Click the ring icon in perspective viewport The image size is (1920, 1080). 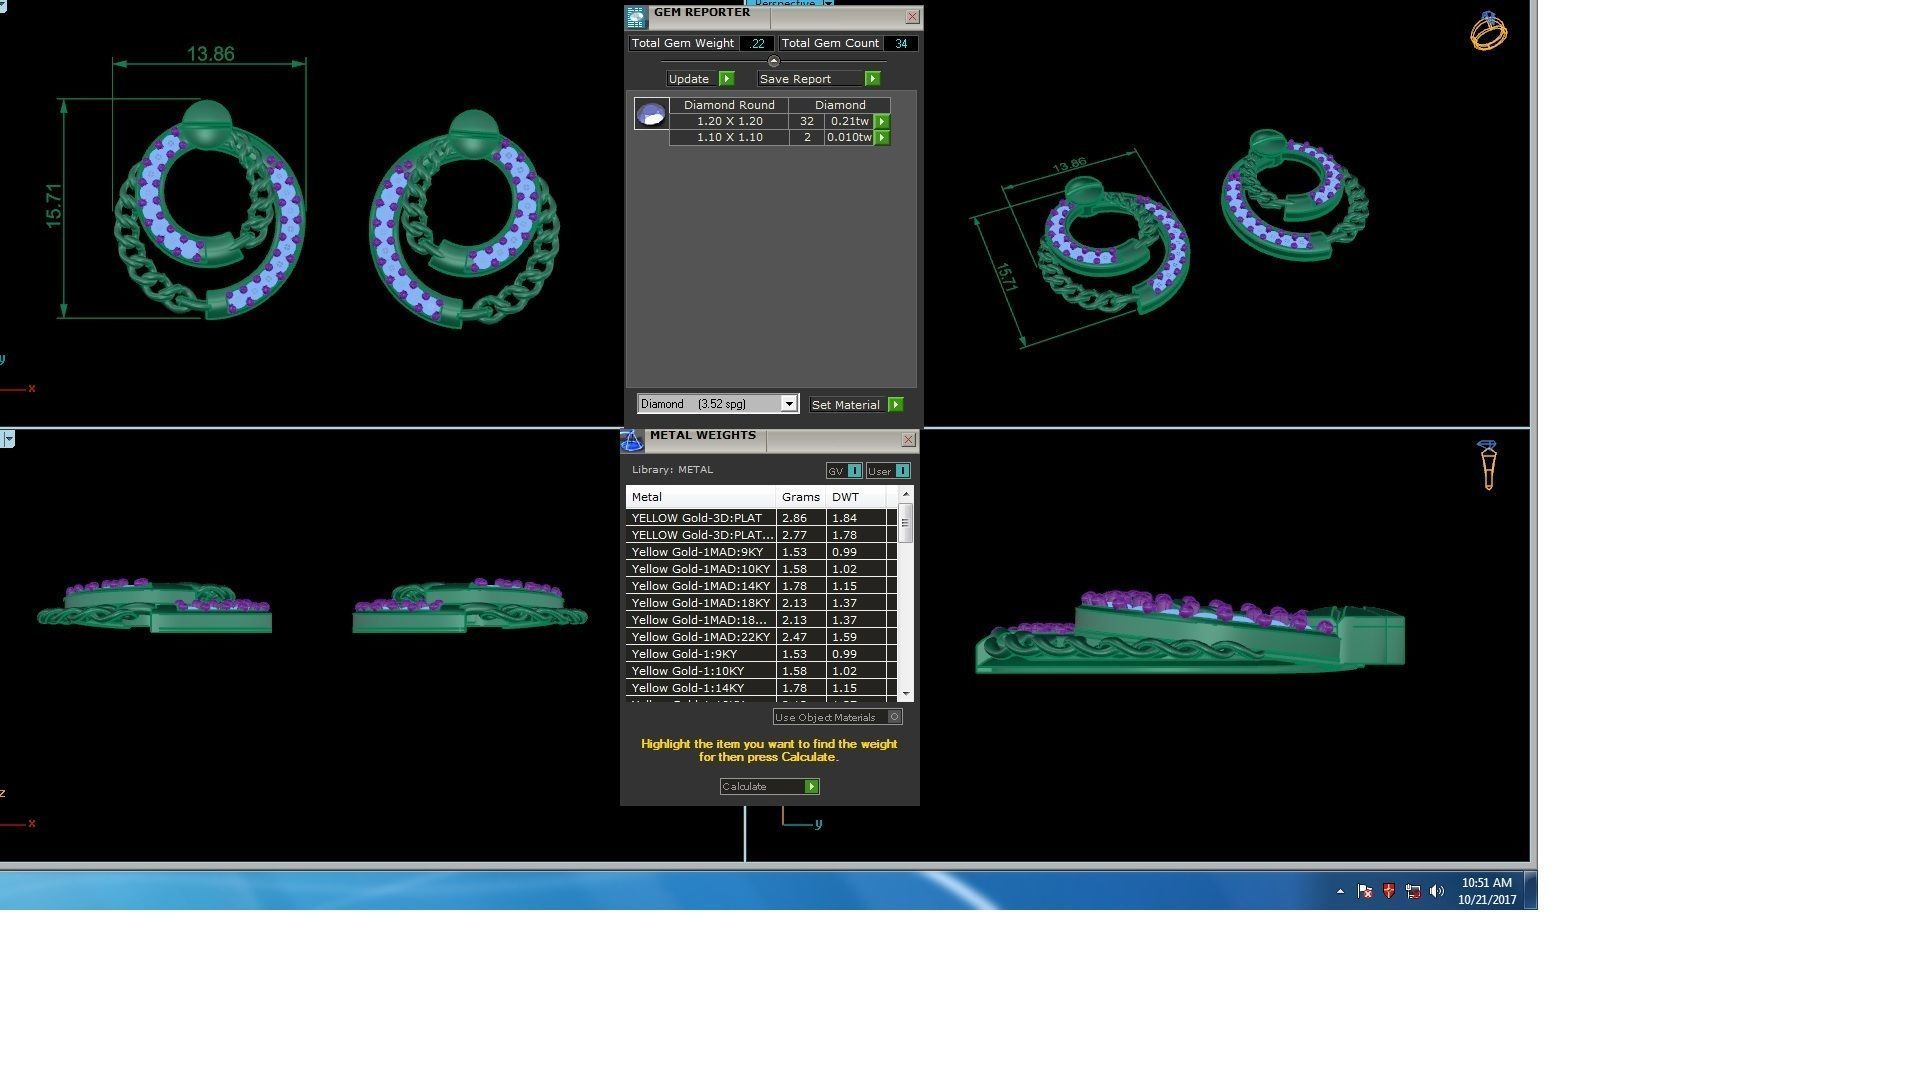pyautogui.click(x=1488, y=32)
